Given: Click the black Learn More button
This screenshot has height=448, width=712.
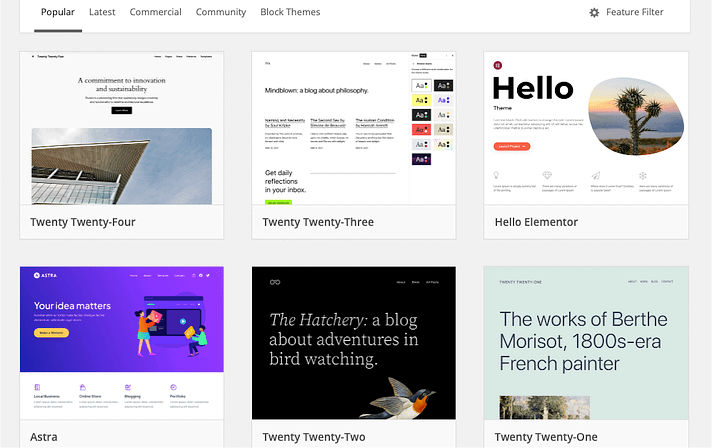Looking at the screenshot, I should pyautogui.click(x=122, y=110).
